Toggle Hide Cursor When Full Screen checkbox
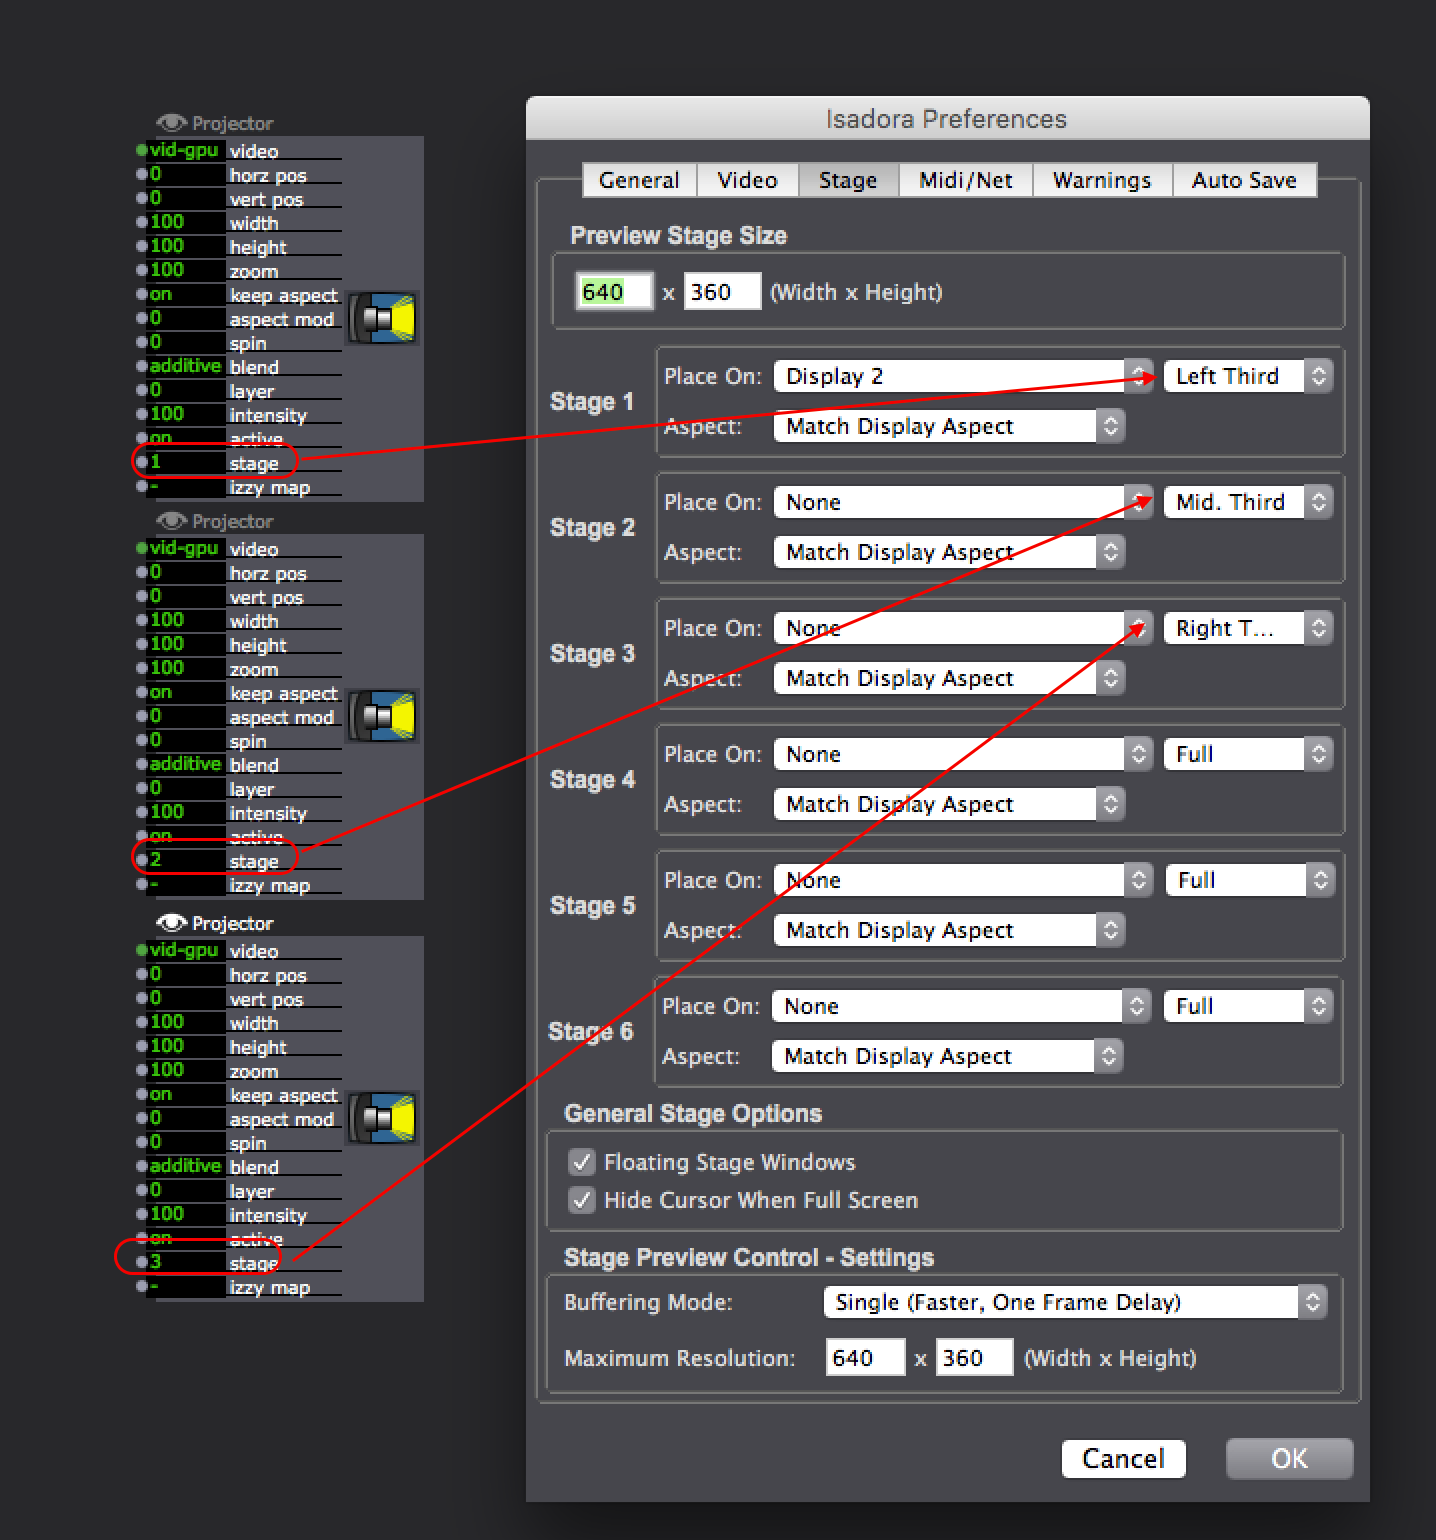The height and width of the screenshot is (1540, 1436). tap(581, 1200)
